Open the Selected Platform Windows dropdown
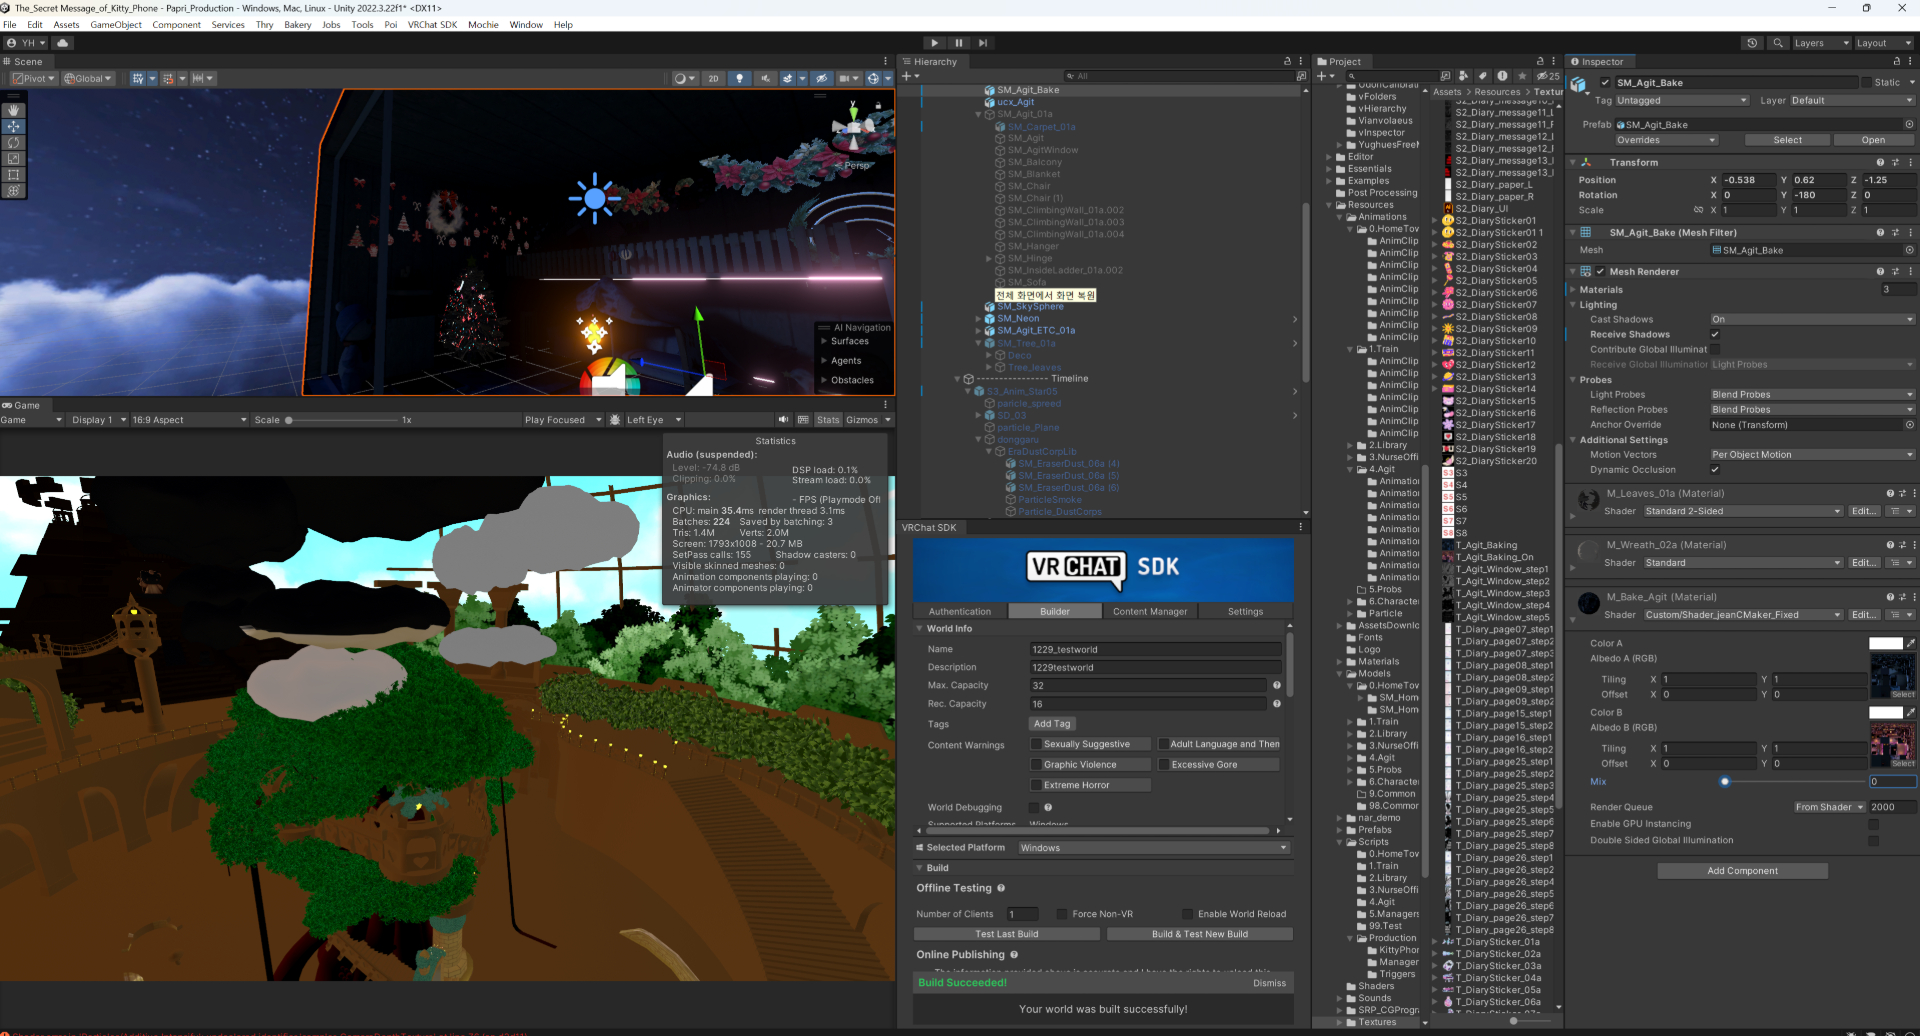 [x=1153, y=848]
